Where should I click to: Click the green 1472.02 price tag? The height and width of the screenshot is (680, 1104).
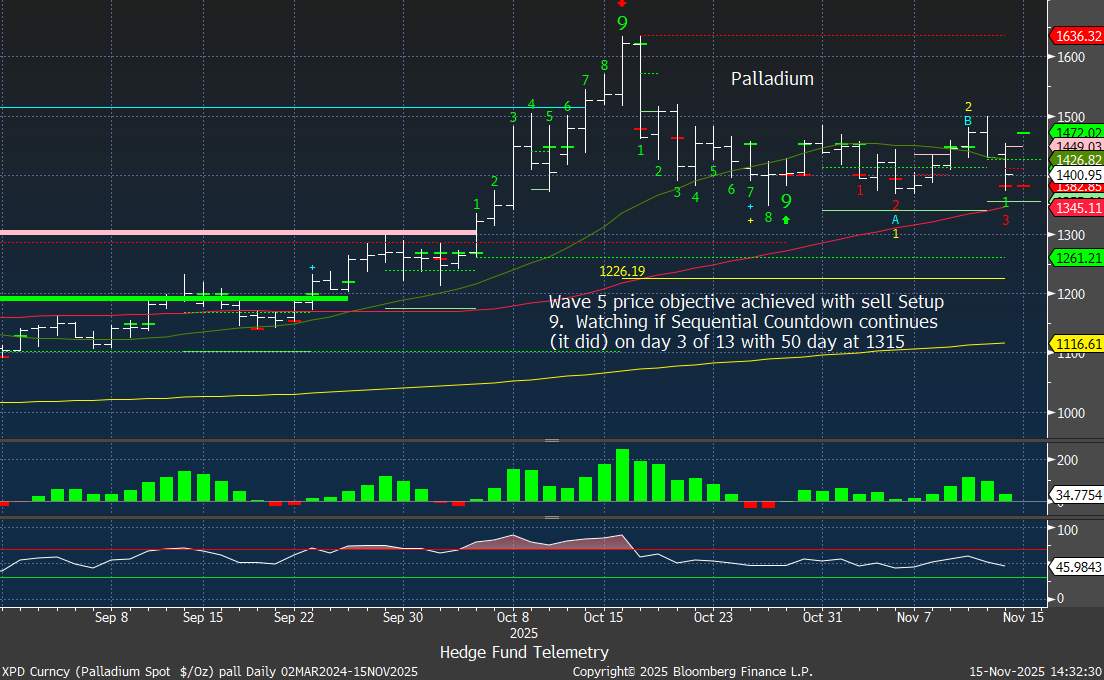tap(1075, 131)
